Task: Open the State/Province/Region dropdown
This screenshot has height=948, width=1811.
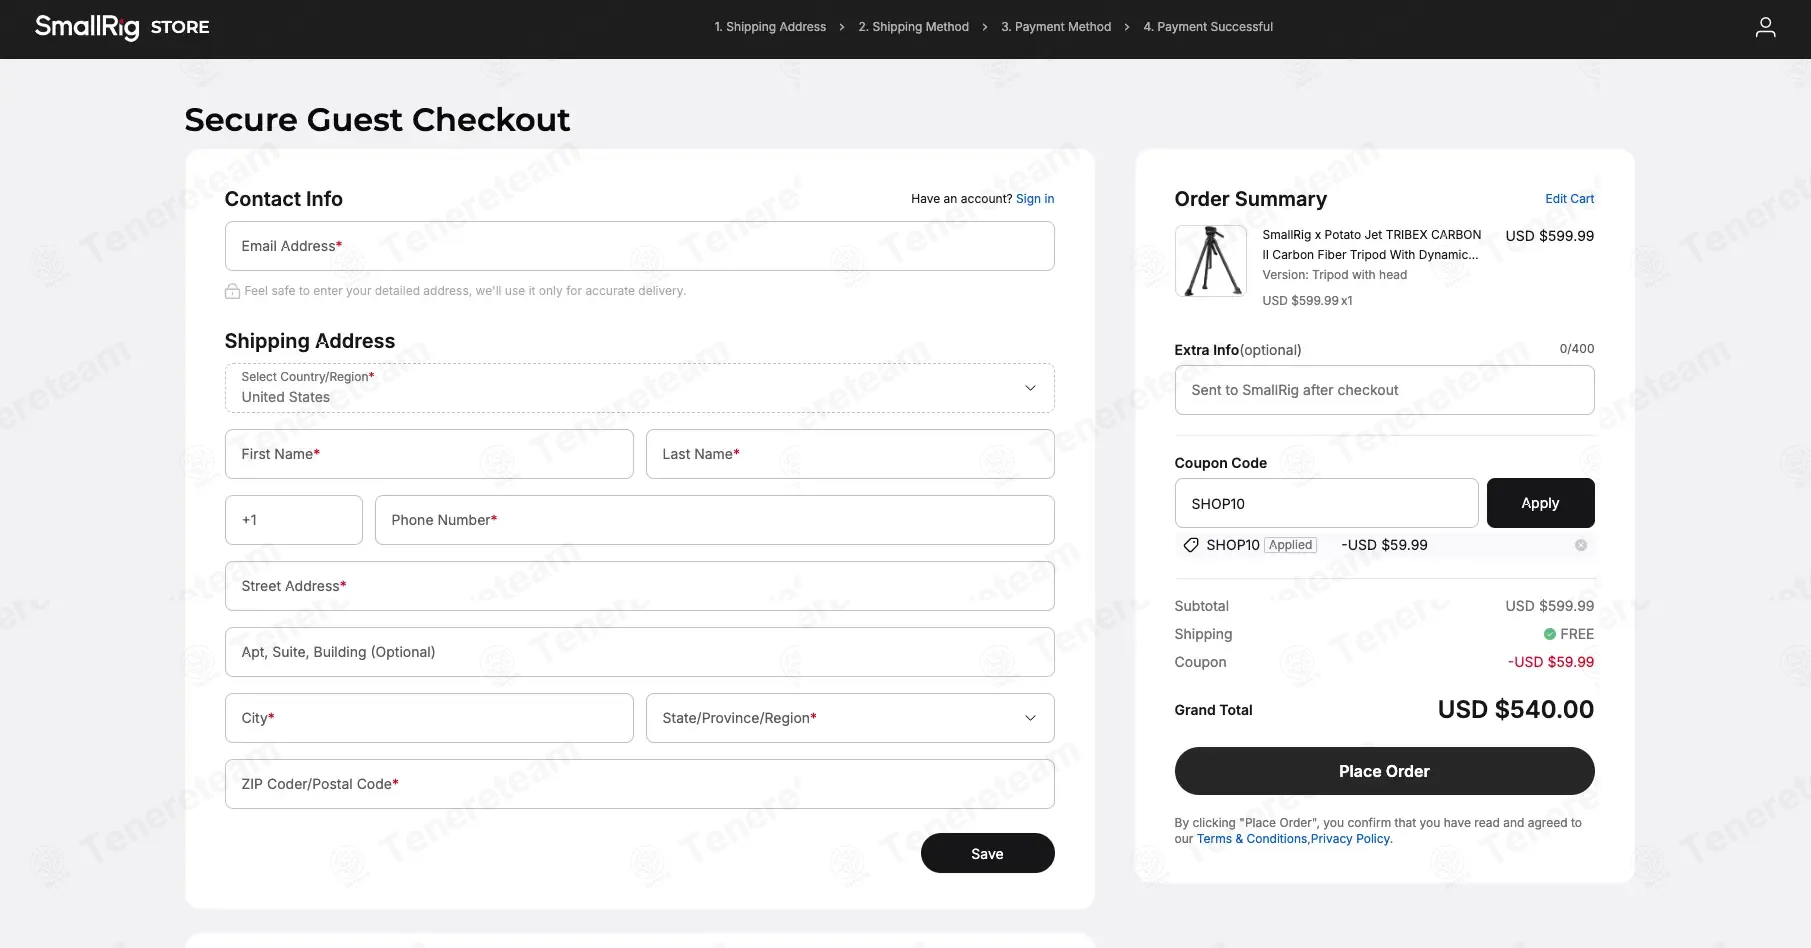Action: [x=850, y=718]
